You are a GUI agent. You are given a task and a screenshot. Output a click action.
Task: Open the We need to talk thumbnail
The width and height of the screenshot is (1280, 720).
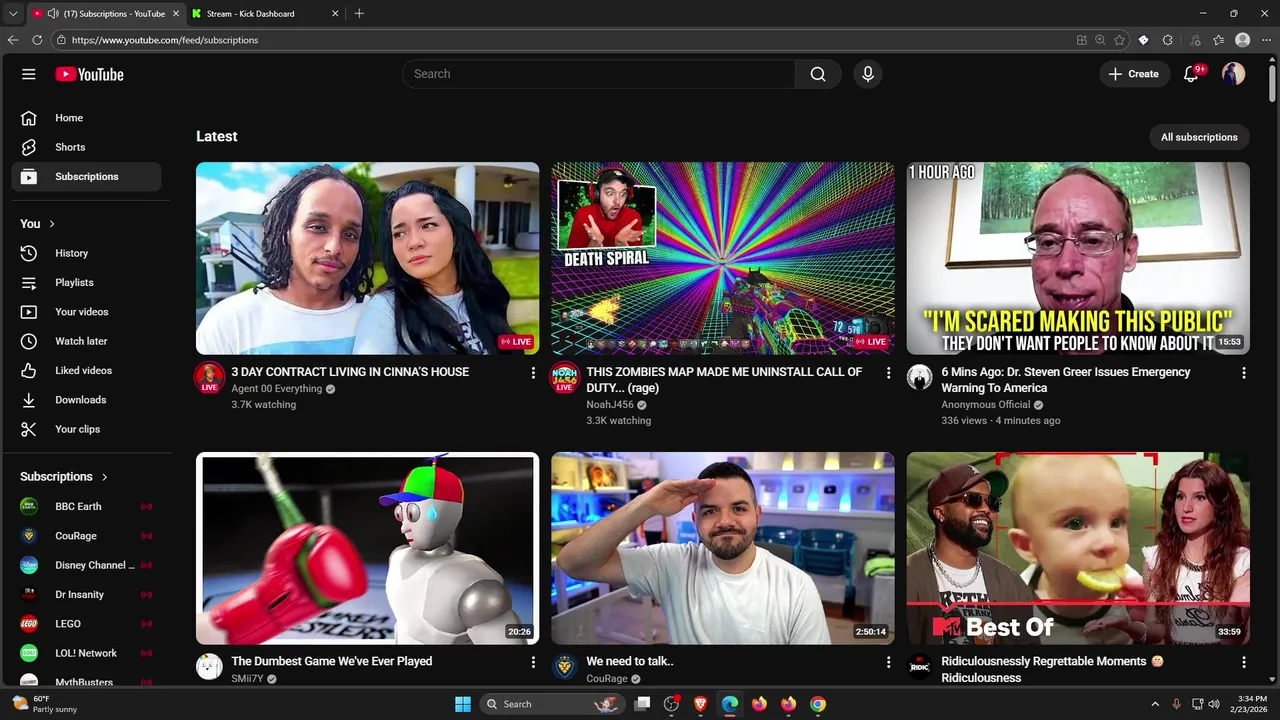[x=723, y=548]
